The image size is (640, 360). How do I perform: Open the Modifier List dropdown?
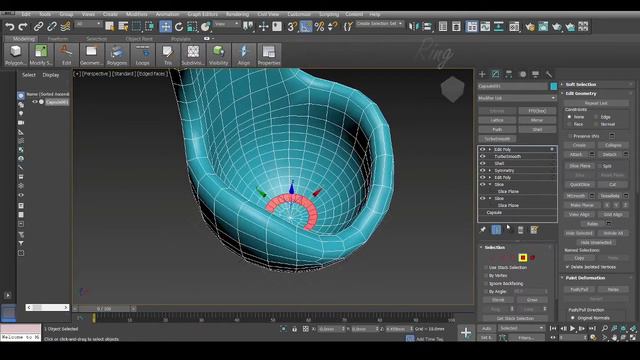point(517,98)
